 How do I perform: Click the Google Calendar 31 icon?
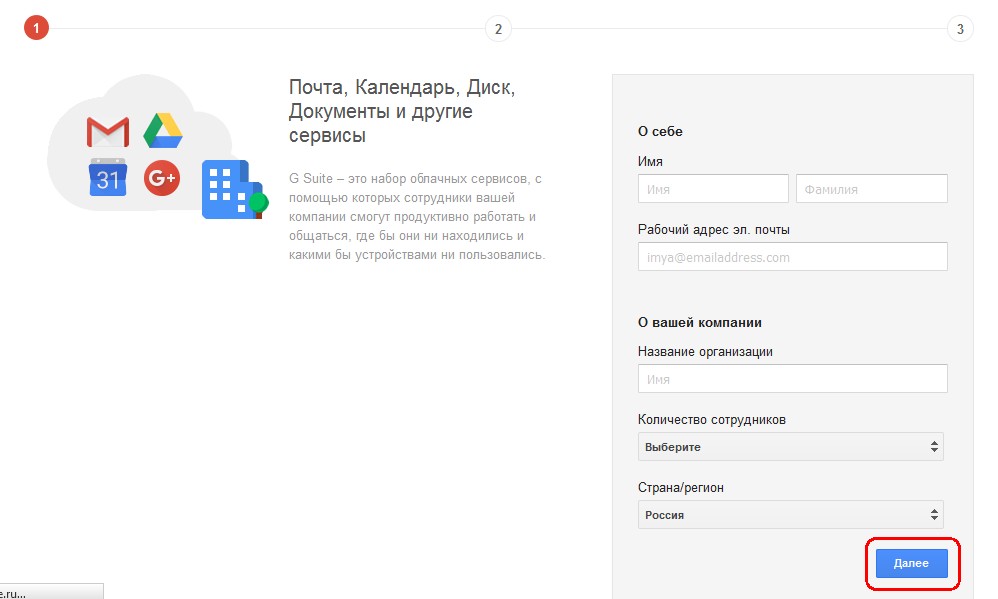108,177
